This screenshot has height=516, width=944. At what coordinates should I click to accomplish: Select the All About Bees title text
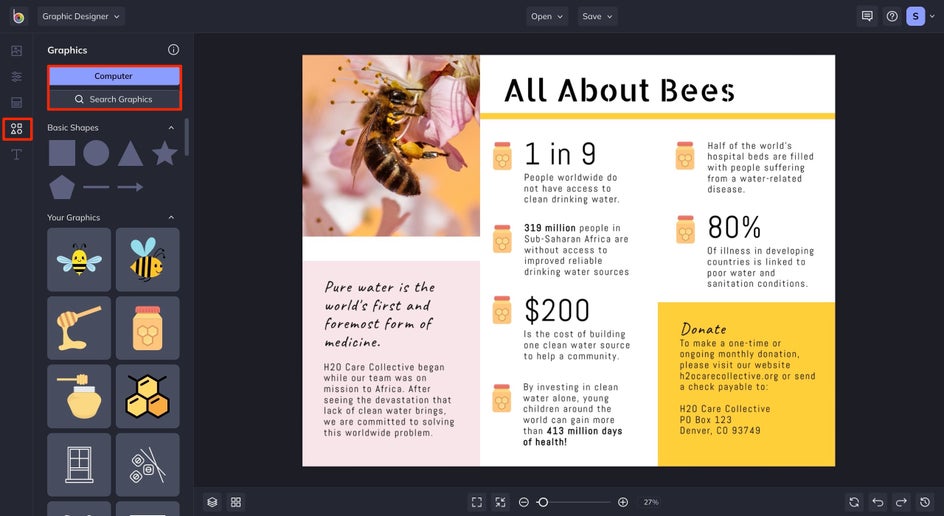620,91
